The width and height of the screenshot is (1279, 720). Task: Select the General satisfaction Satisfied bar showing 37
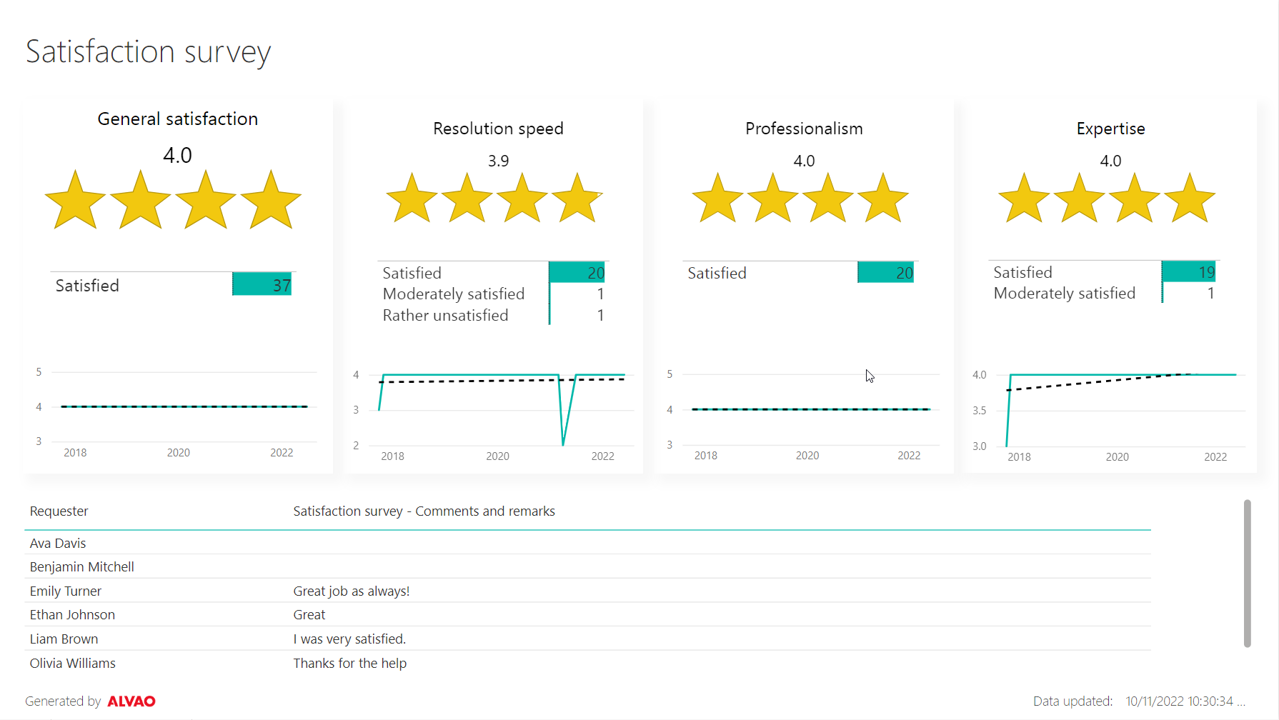[x=262, y=285]
